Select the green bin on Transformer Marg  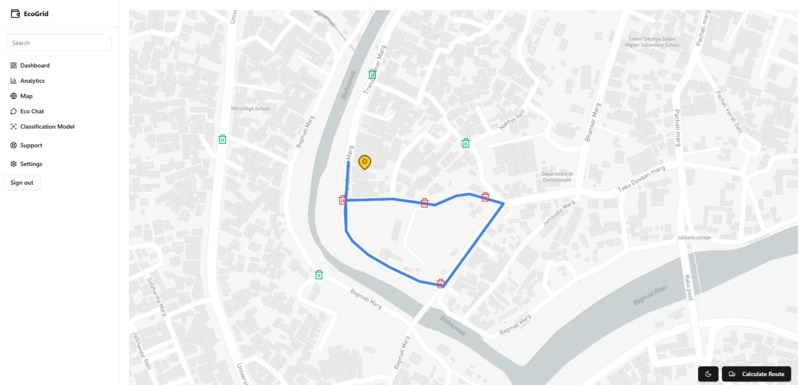pyautogui.click(x=373, y=75)
